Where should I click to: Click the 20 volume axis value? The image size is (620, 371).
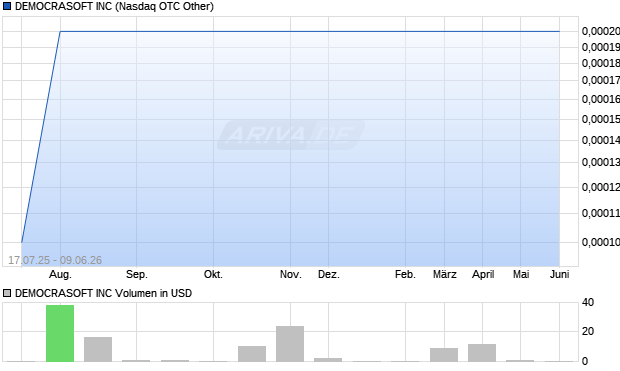[x=588, y=331]
